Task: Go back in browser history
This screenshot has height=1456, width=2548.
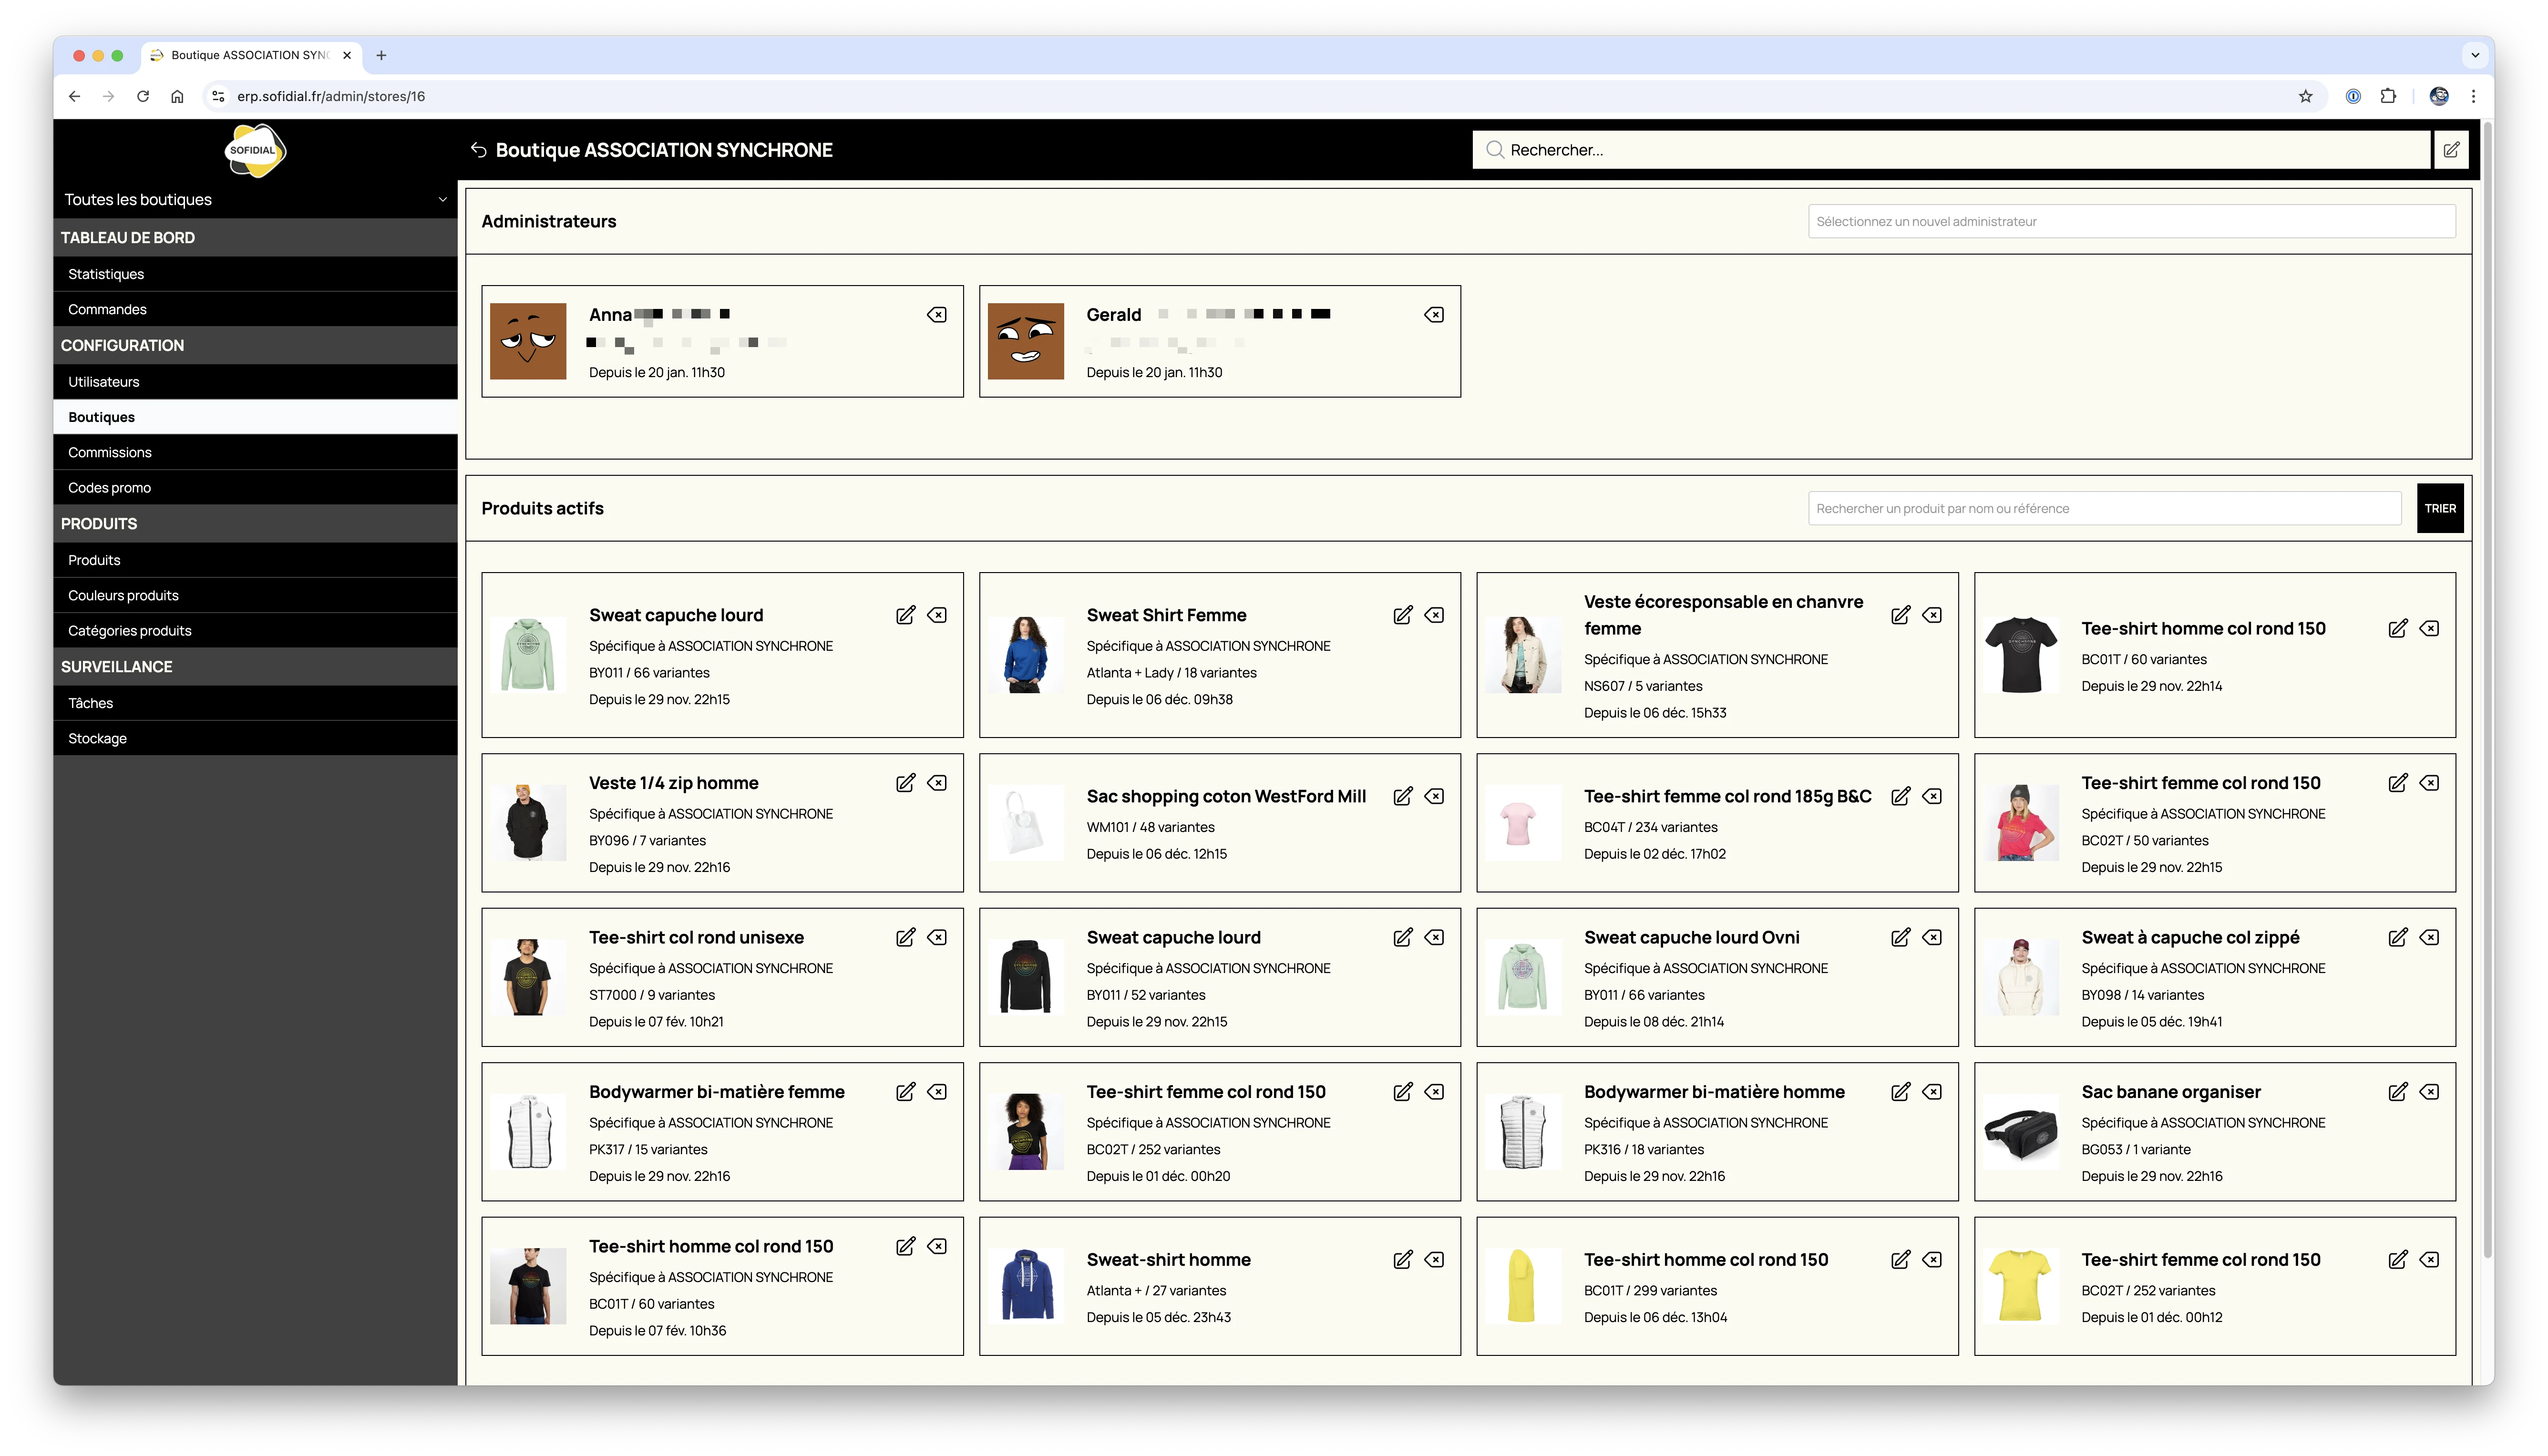Action: (74, 96)
